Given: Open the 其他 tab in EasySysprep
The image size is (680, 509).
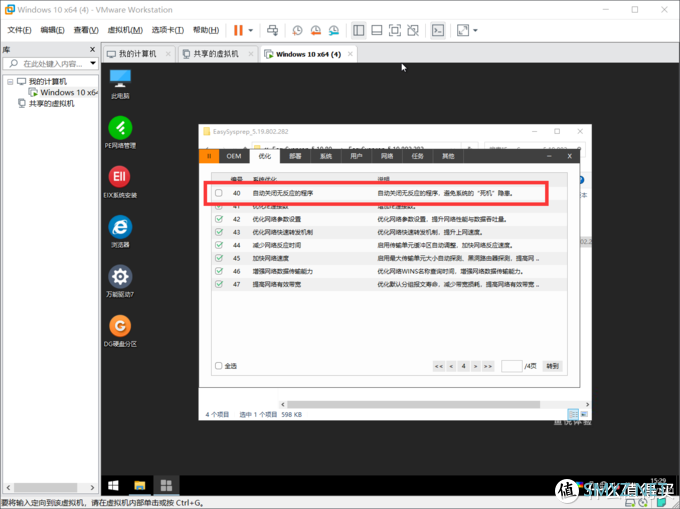Looking at the screenshot, I should tap(448, 156).
